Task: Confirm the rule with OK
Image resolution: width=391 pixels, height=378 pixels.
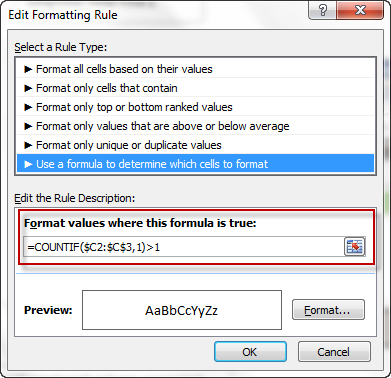Action: (x=250, y=352)
